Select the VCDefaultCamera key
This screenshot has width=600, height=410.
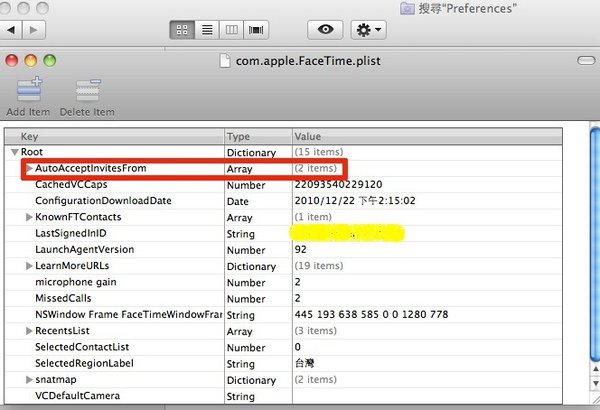[78, 396]
